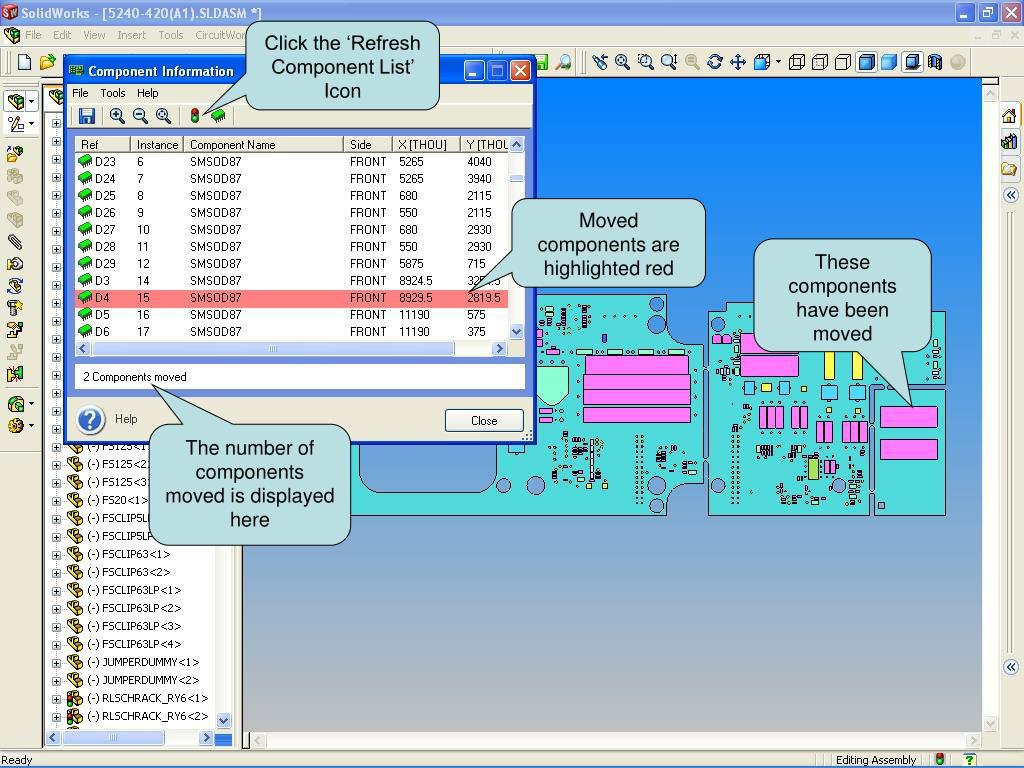Click the zoom in magnifier in Component Information
This screenshot has width=1024, height=768.
click(117, 116)
